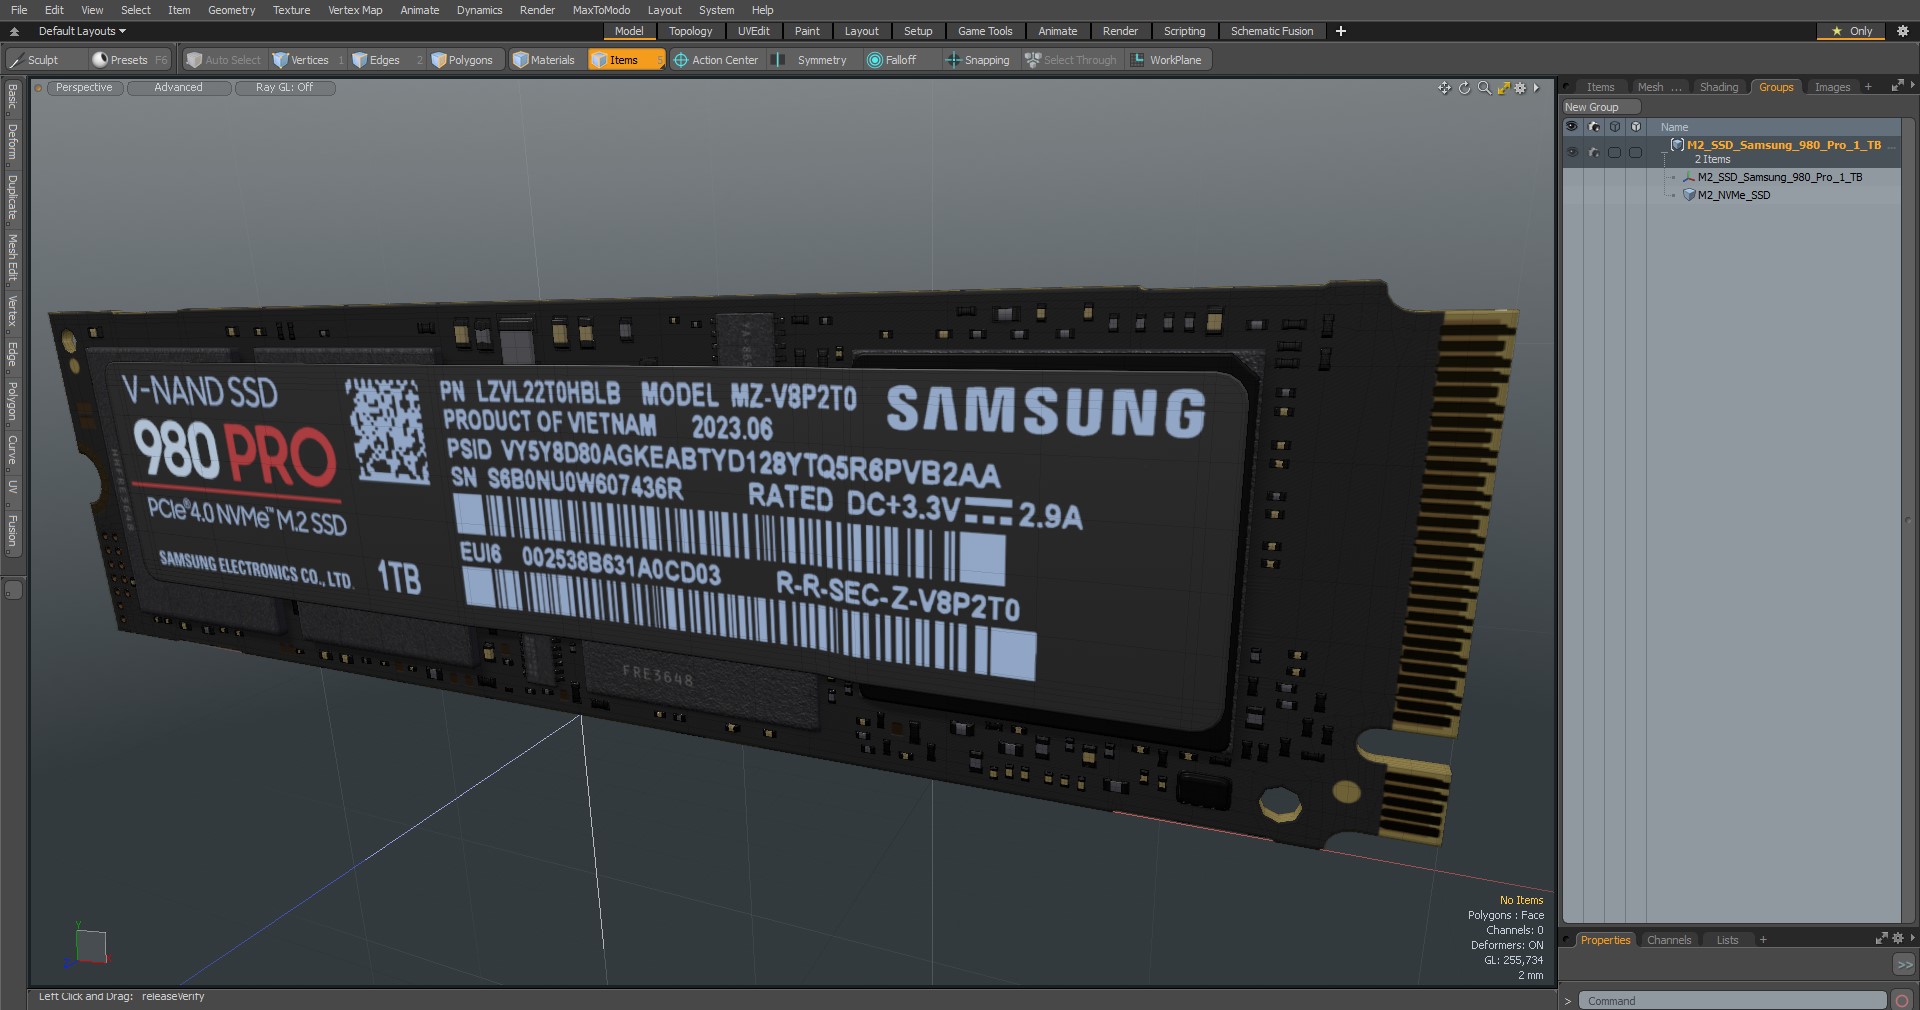The width and height of the screenshot is (1920, 1010).
Task: Click the yellow maximize viewport arrow icon
Action: click(x=1503, y=88)
